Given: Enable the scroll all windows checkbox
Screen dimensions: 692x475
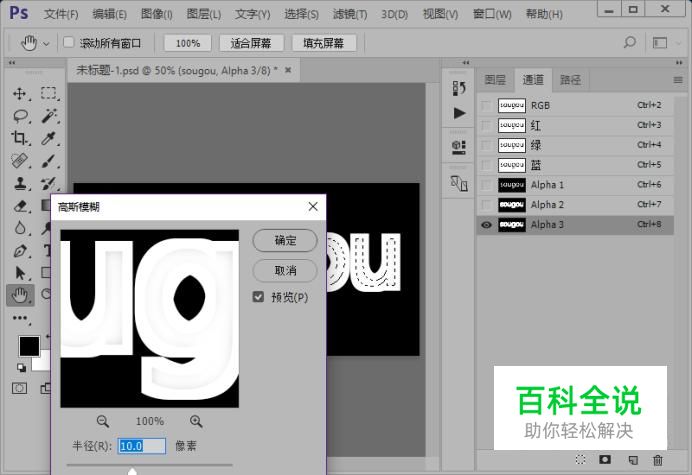Looking at the screenshot, I should pyautogui.click(x=68, y=42).
